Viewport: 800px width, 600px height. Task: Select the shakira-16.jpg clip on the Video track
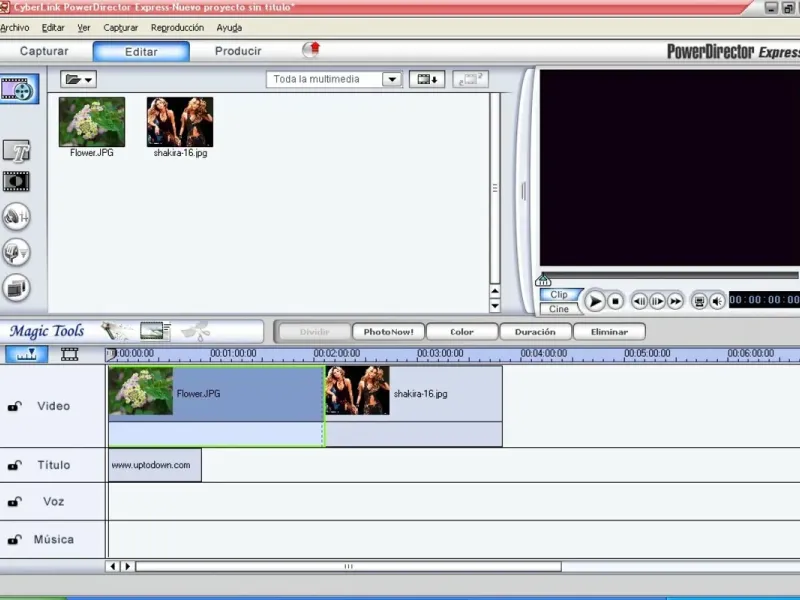pos(414,406)
